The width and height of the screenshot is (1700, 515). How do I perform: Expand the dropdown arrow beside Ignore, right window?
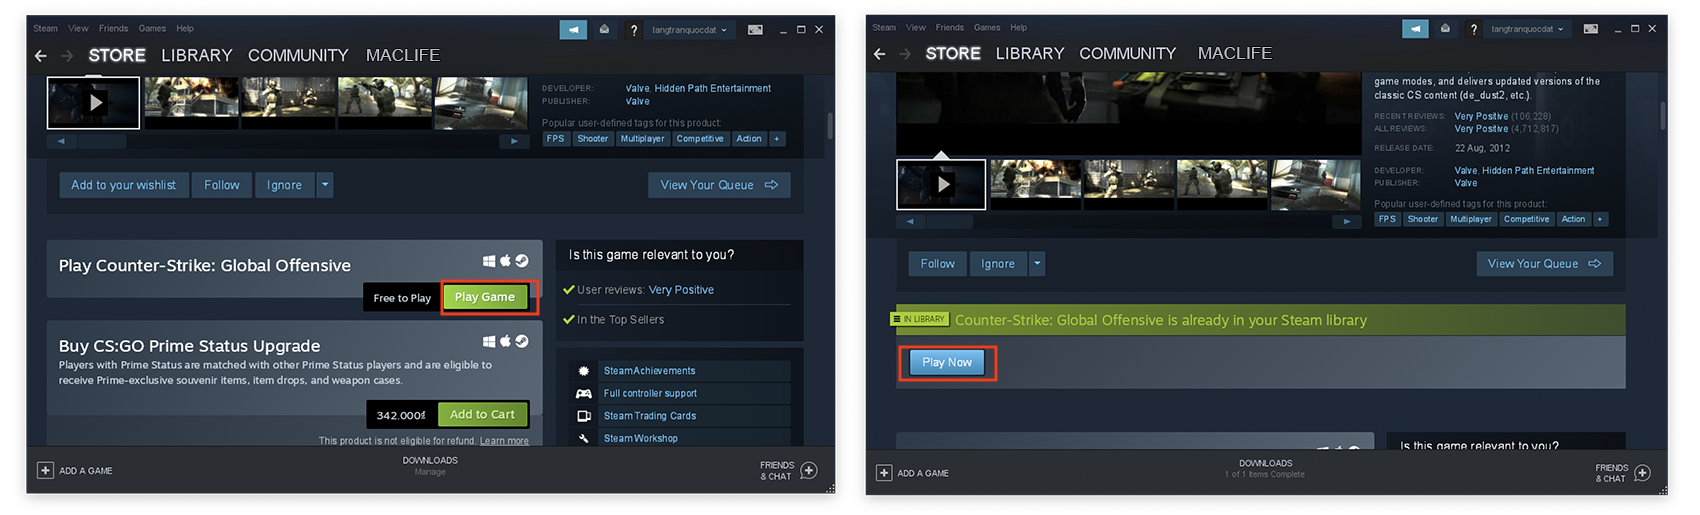[x=1037, y=264]
